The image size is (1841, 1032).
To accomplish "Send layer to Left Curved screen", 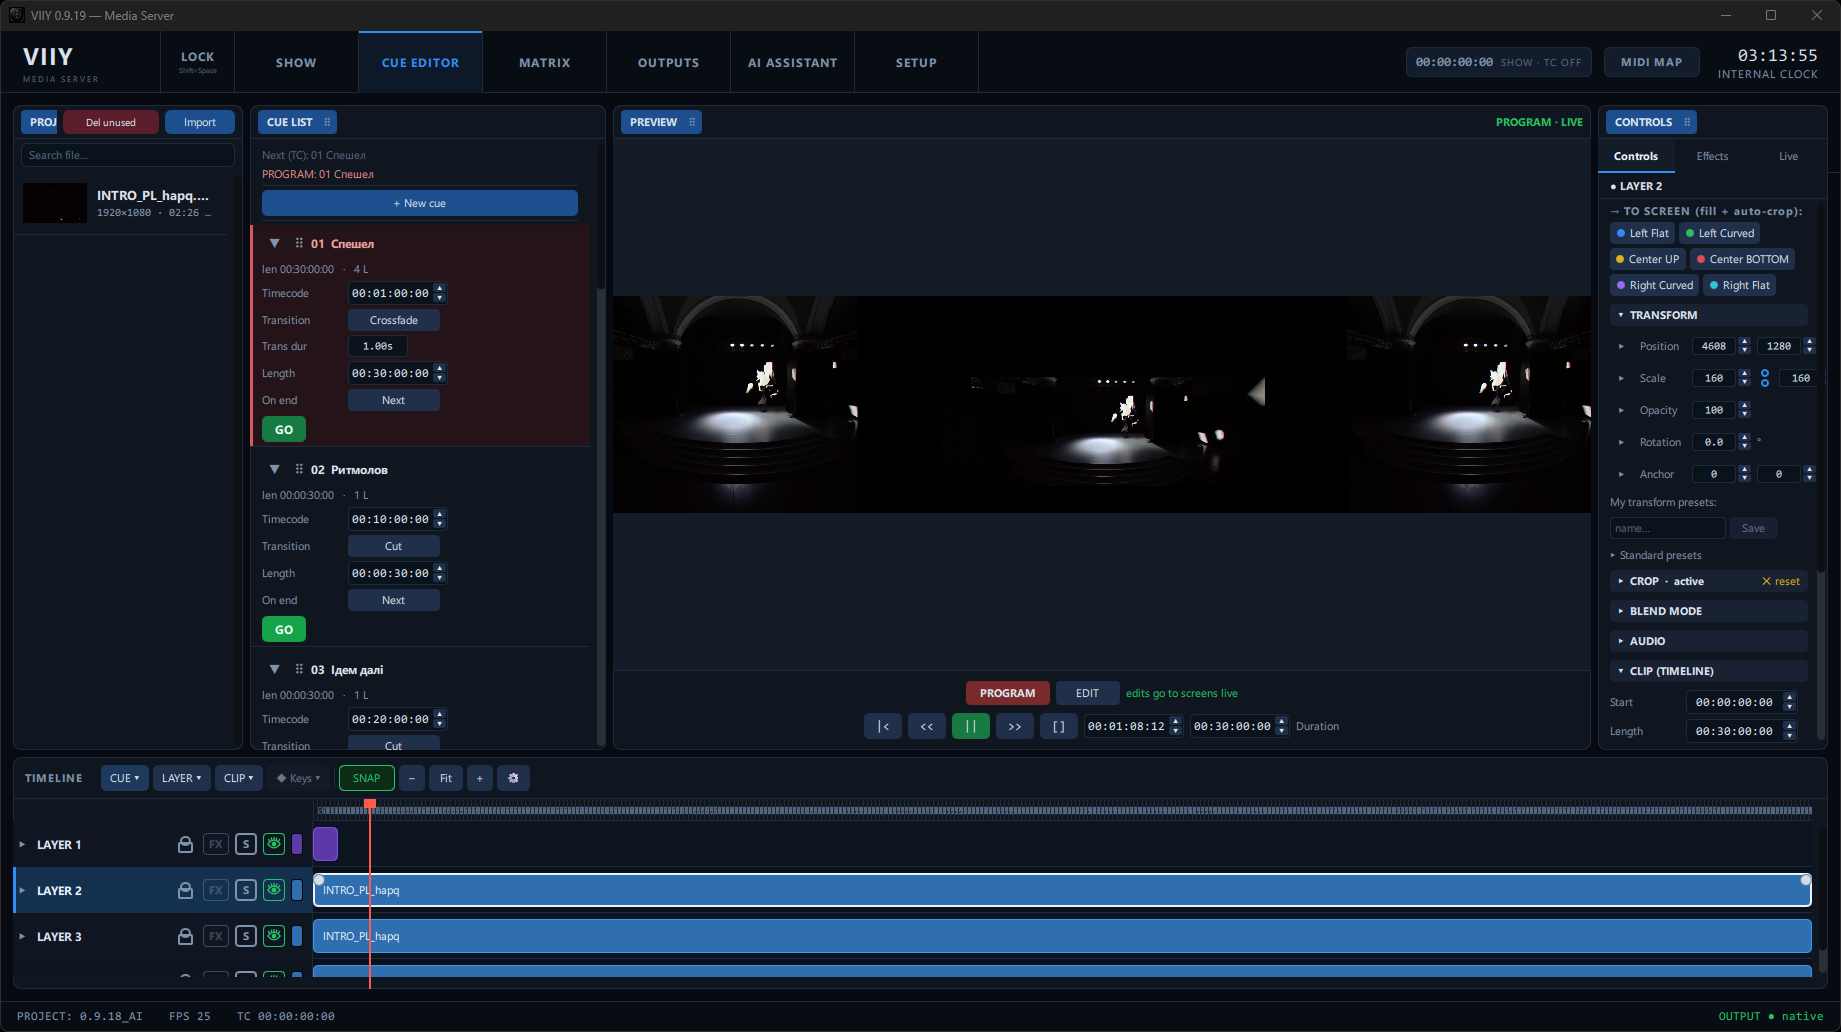I will [x=1720, y=233].
